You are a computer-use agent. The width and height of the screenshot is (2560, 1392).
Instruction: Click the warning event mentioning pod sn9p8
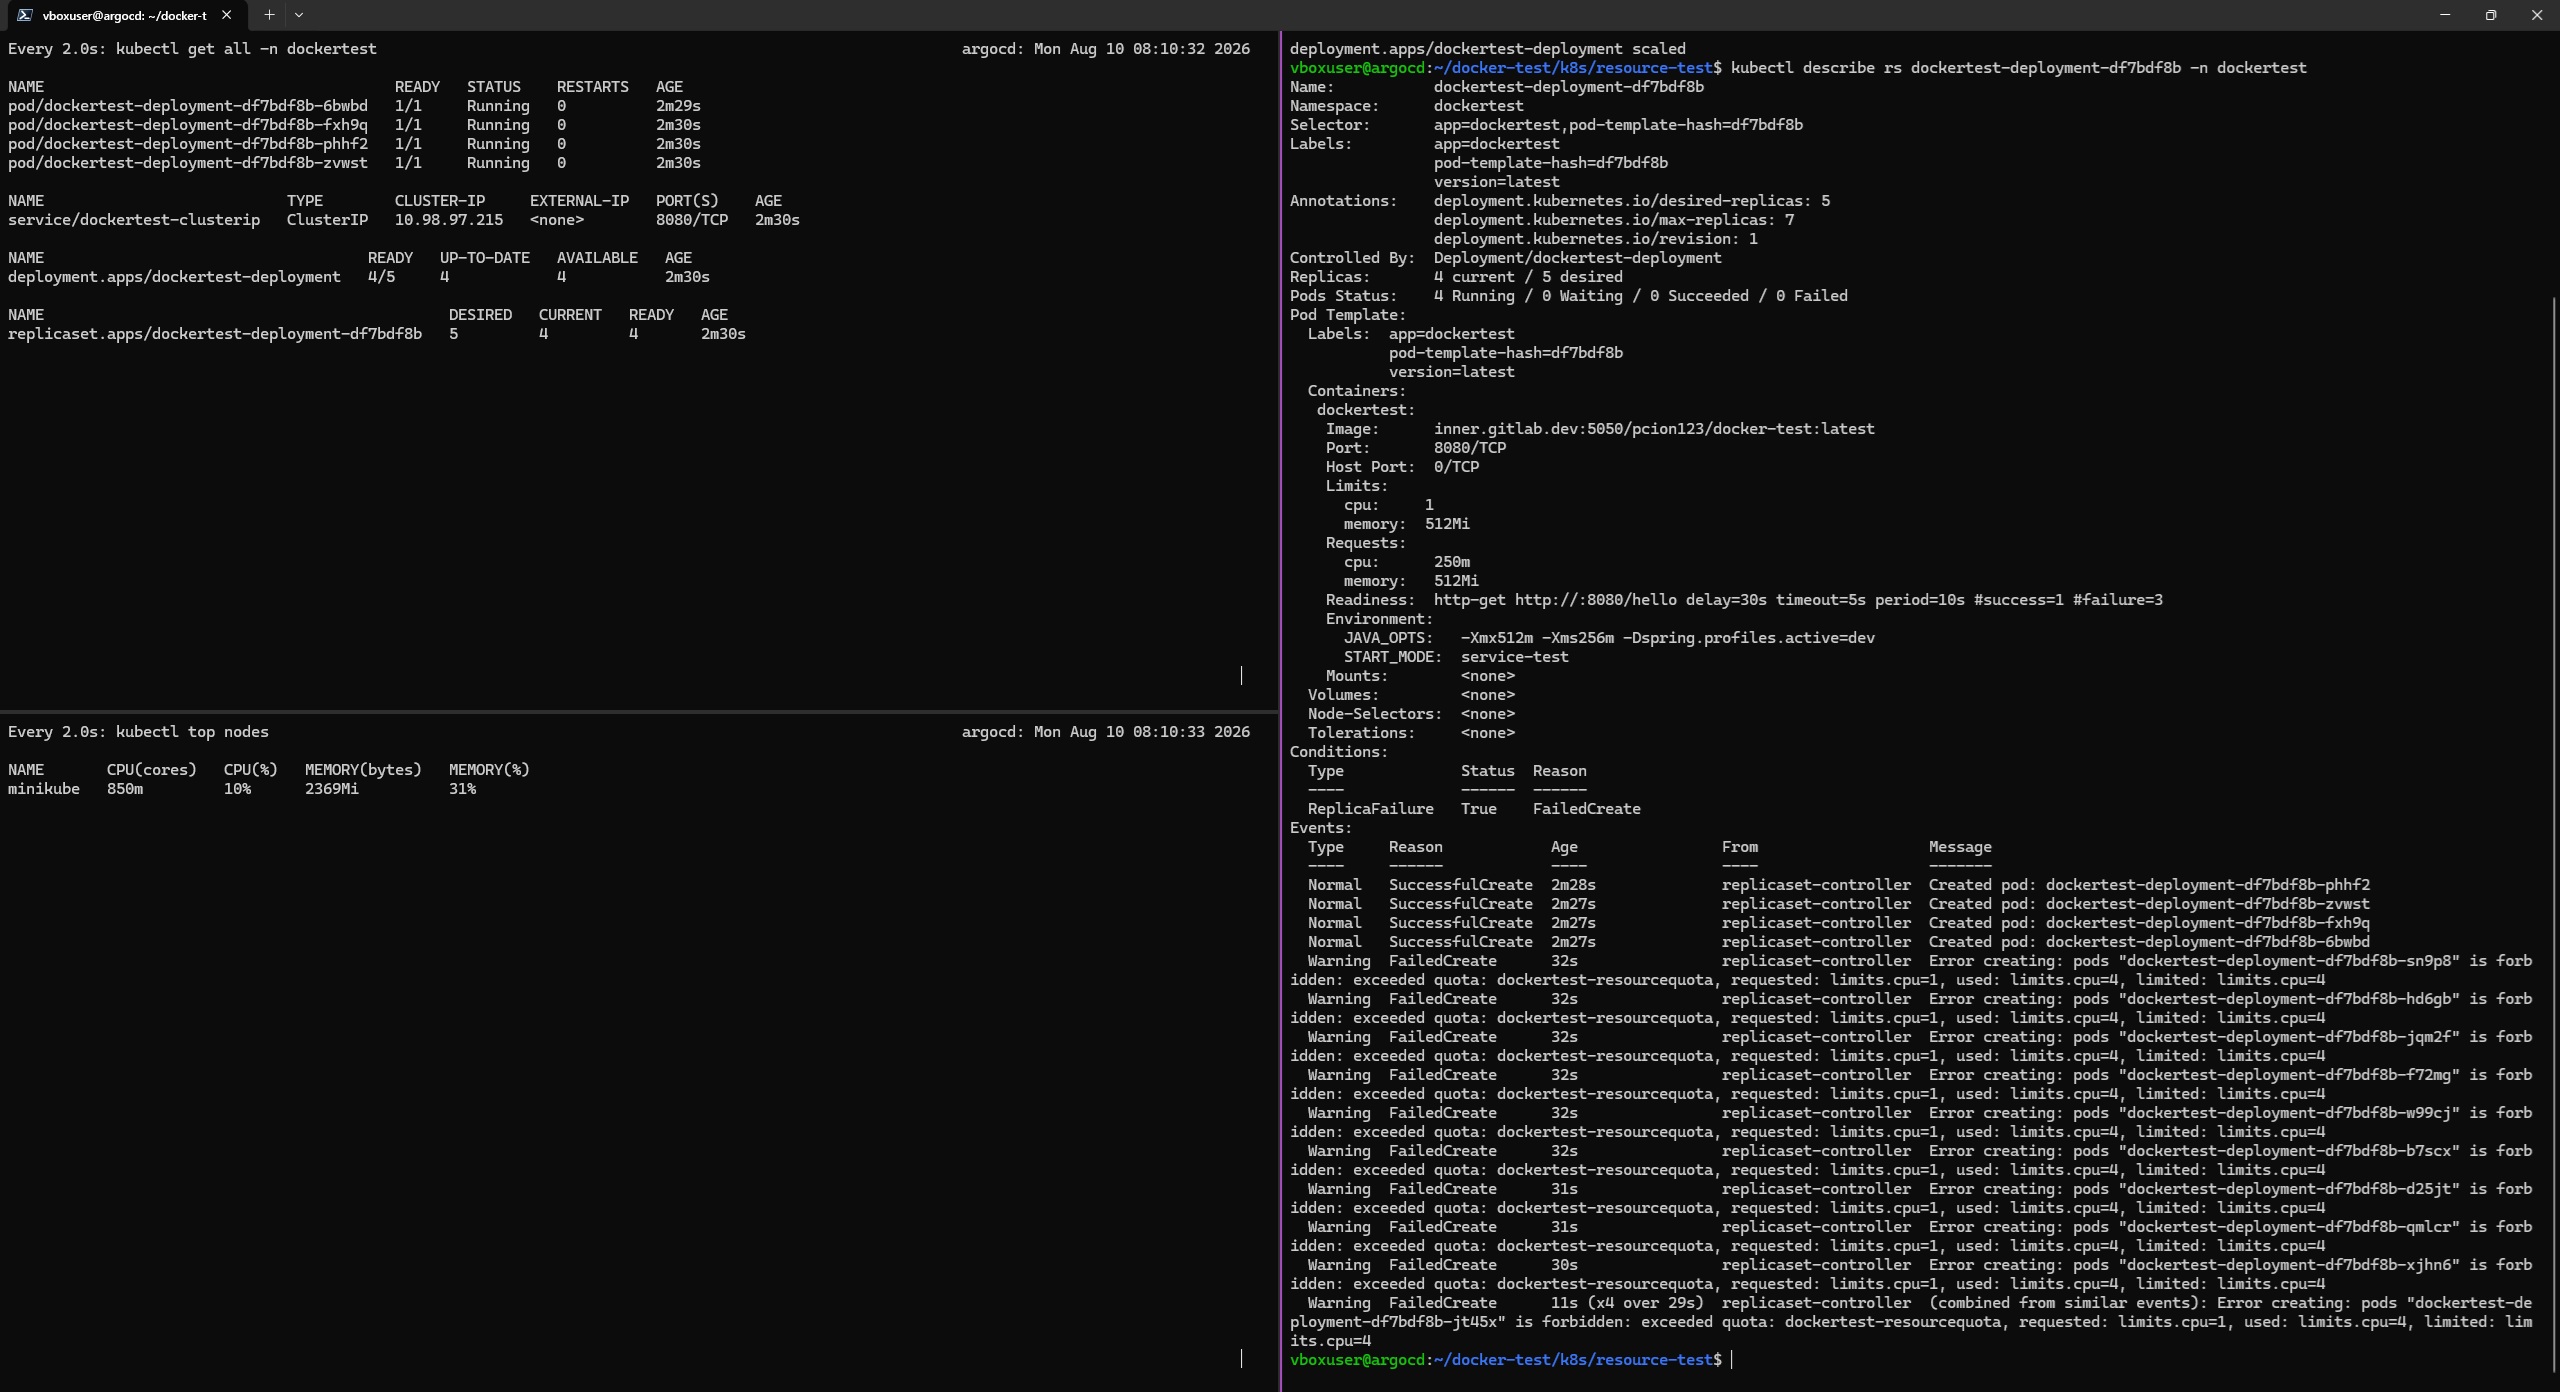[x=1911, y=971]
